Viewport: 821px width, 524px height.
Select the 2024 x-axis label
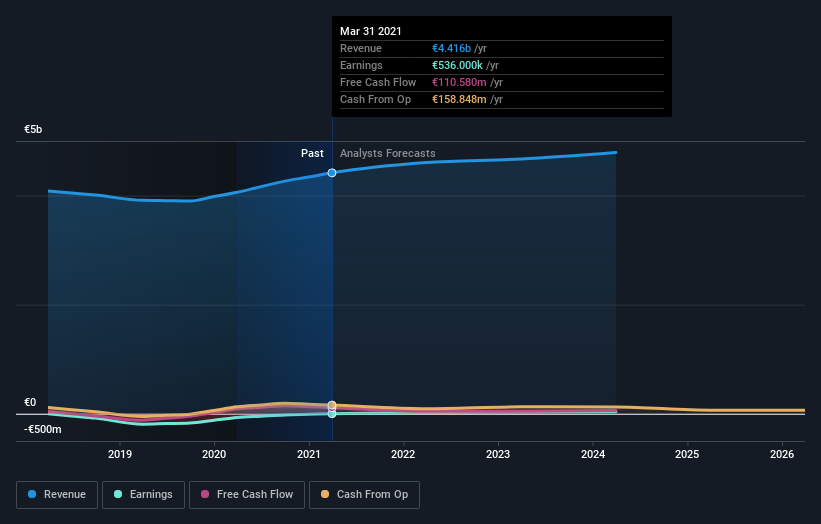593,454
